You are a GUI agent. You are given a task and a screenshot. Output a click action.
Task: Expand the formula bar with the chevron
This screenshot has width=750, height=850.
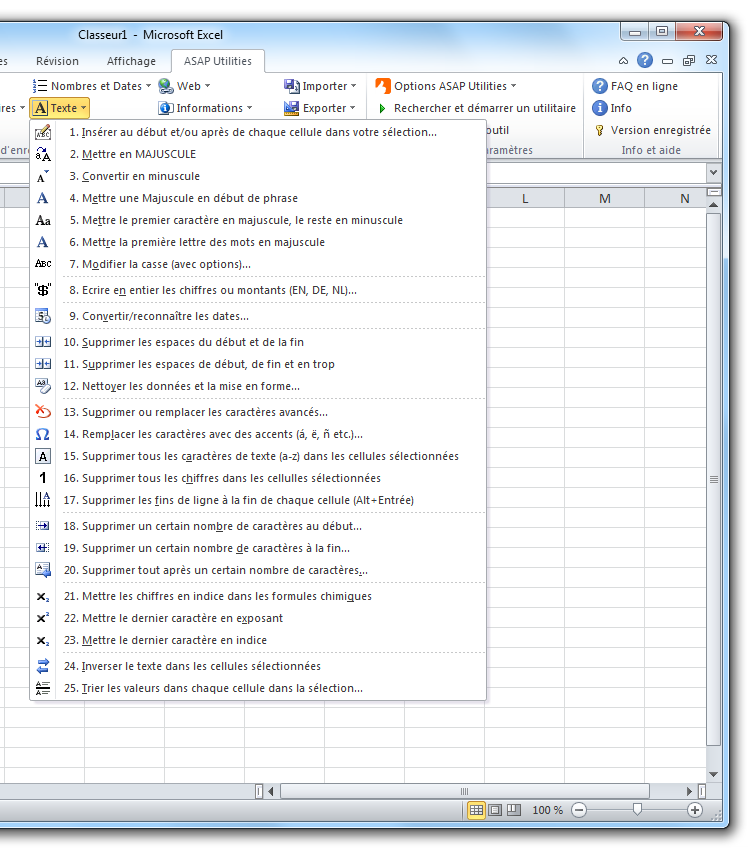click(713, 172)
